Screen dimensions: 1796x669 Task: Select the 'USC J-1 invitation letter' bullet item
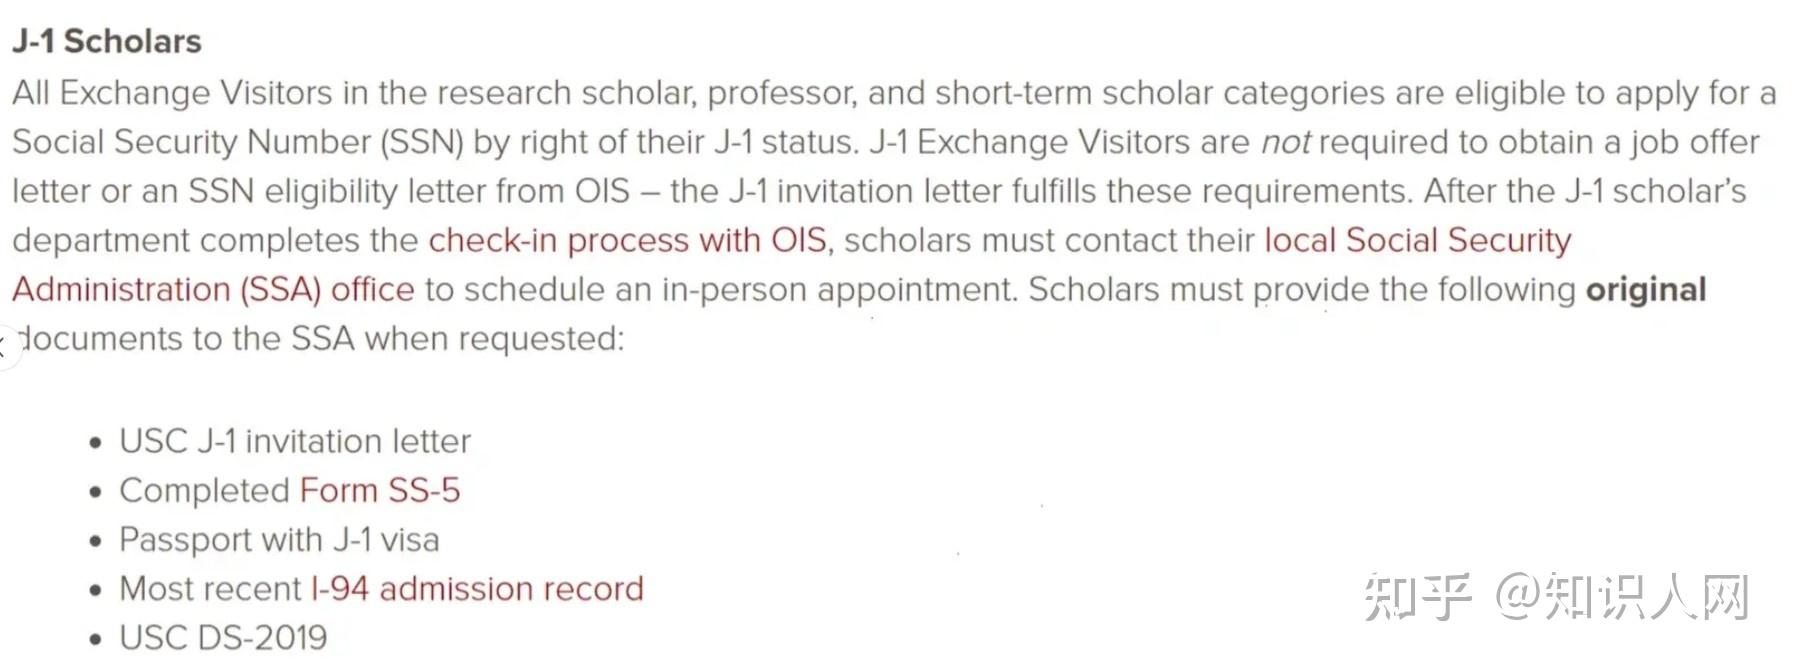[x=295, y=442]
